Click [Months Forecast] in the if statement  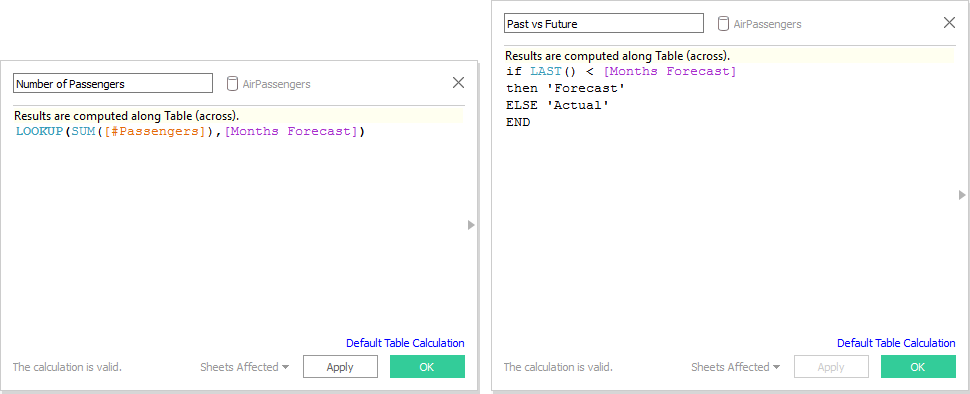pos(670,72)
